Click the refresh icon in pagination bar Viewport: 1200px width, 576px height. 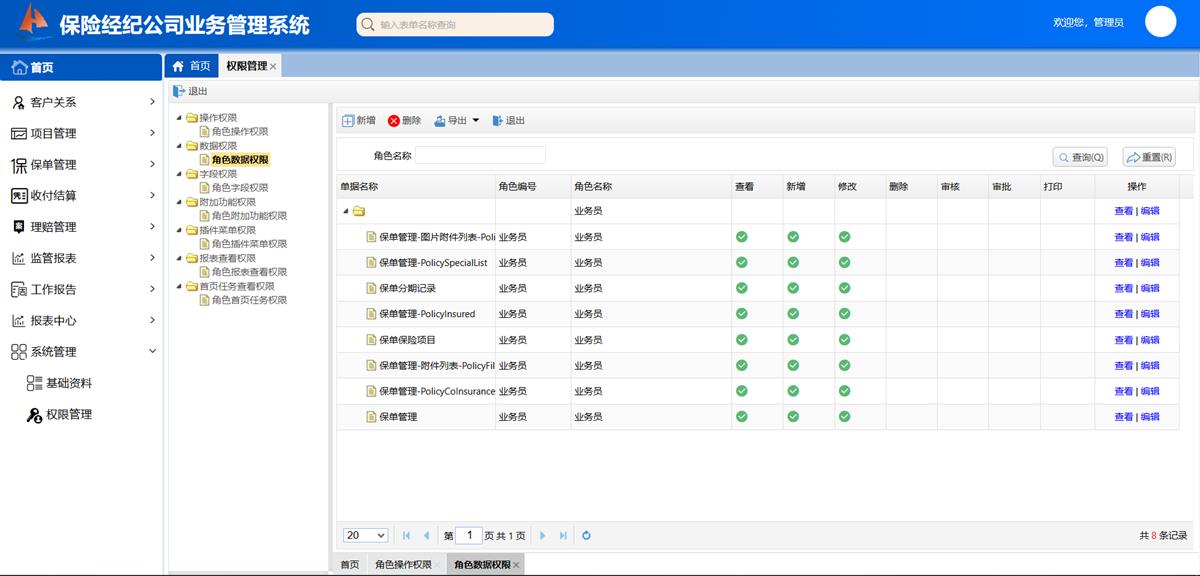pyautogui.click(x=586, y=536)
